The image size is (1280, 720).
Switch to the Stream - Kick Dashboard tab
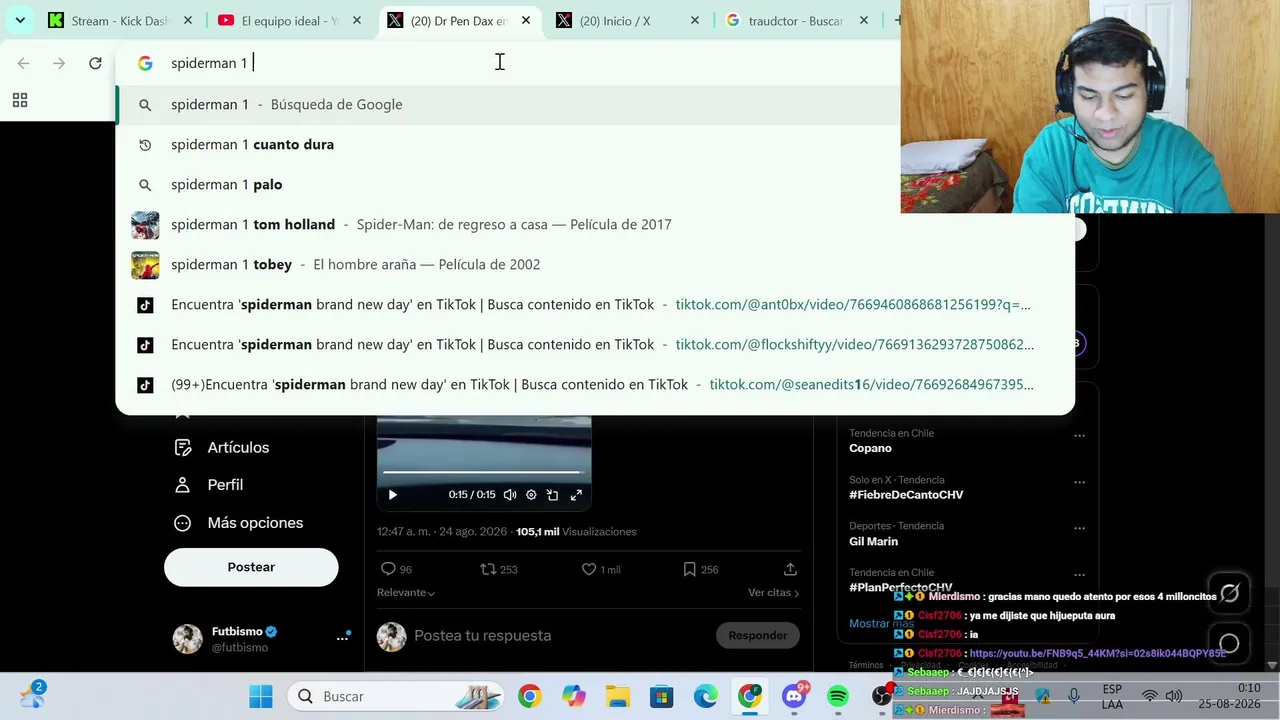(119, 20)
